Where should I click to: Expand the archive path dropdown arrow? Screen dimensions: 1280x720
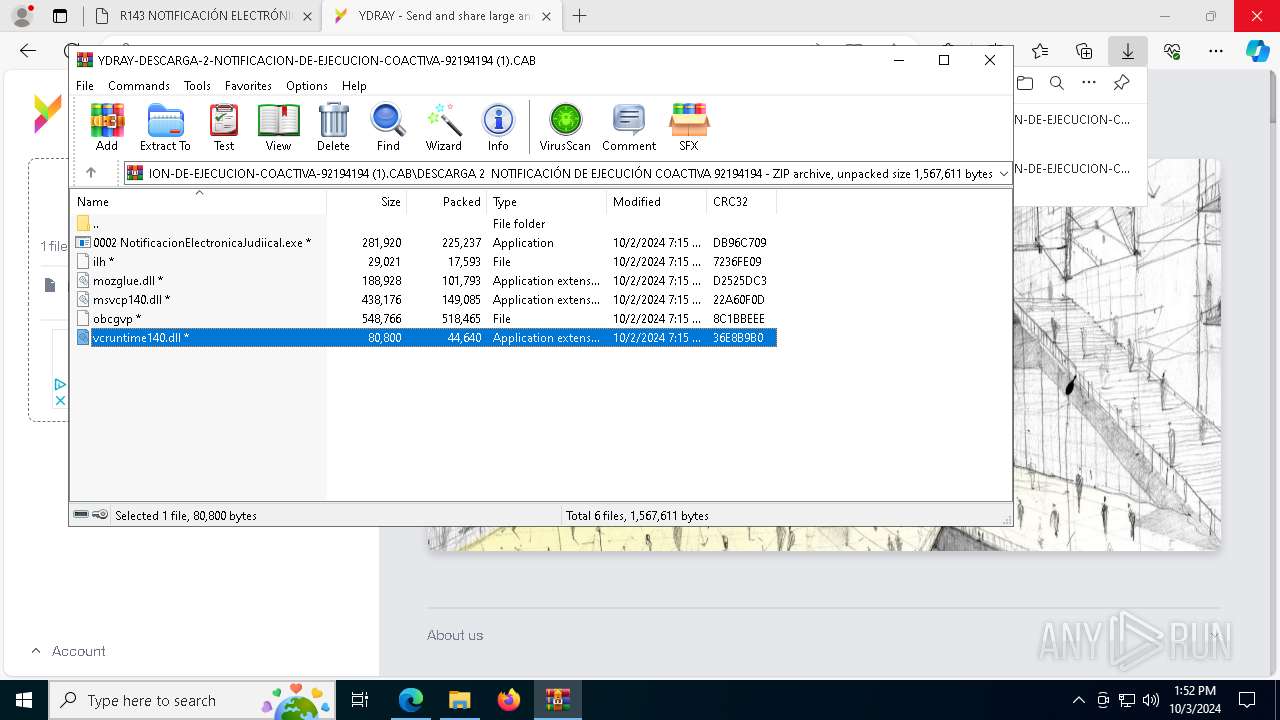[x=1004, y=174]
